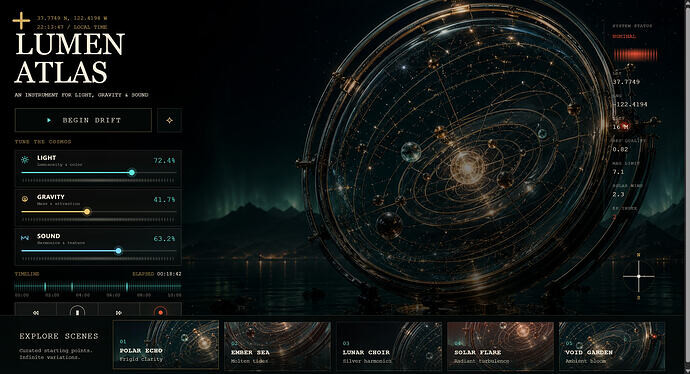Open the Void Garden scene thumbnail
This screenshot has height=374, width=690.
pos(612,345)
